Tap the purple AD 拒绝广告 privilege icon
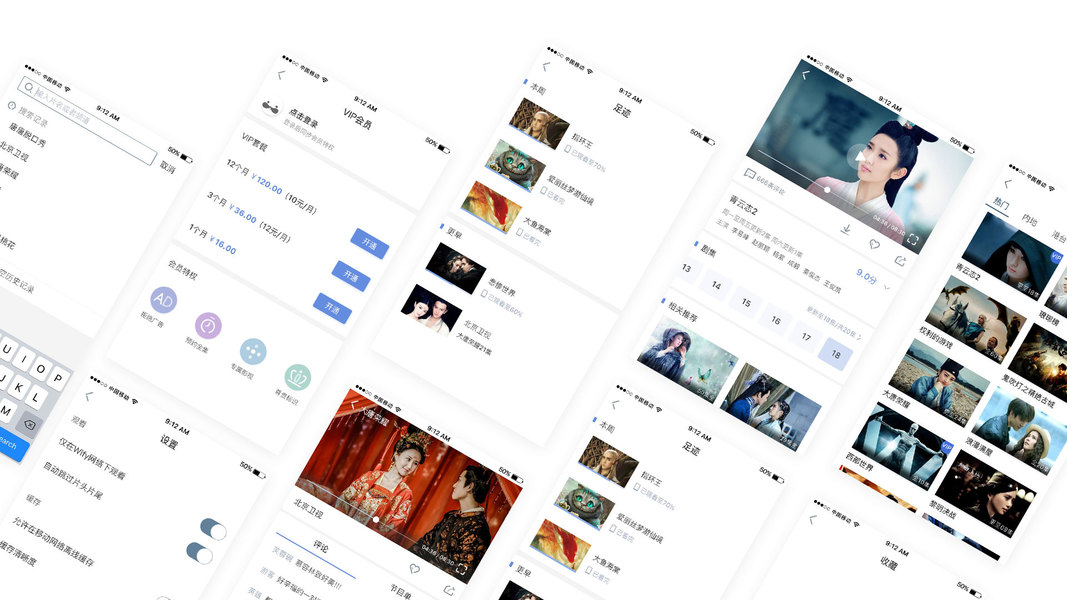 [163, 299]
